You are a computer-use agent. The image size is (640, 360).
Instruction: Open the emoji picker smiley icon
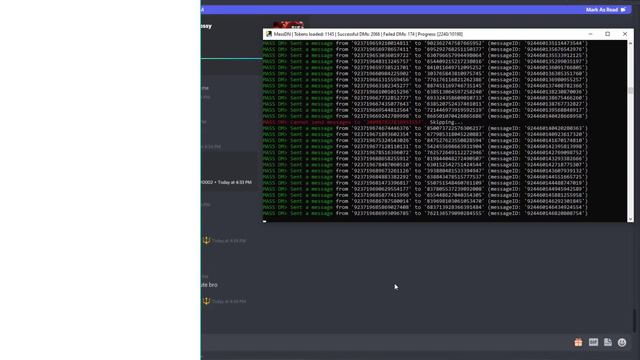coord(622,342)
